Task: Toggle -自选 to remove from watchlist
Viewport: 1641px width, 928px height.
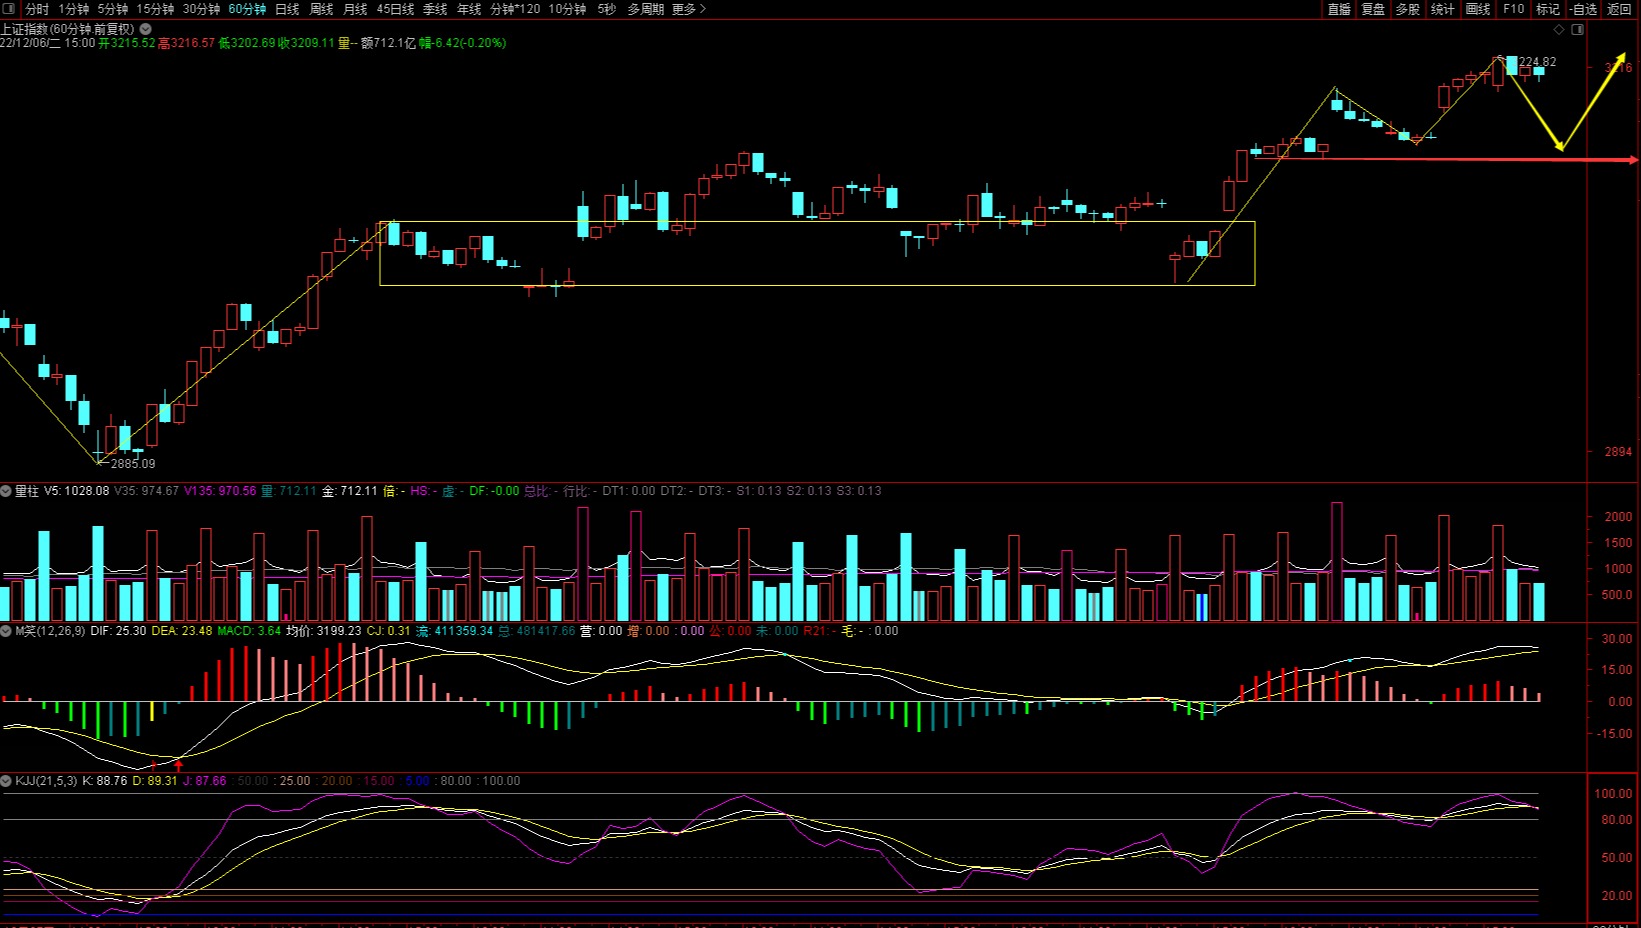Action: [1583, 9]
